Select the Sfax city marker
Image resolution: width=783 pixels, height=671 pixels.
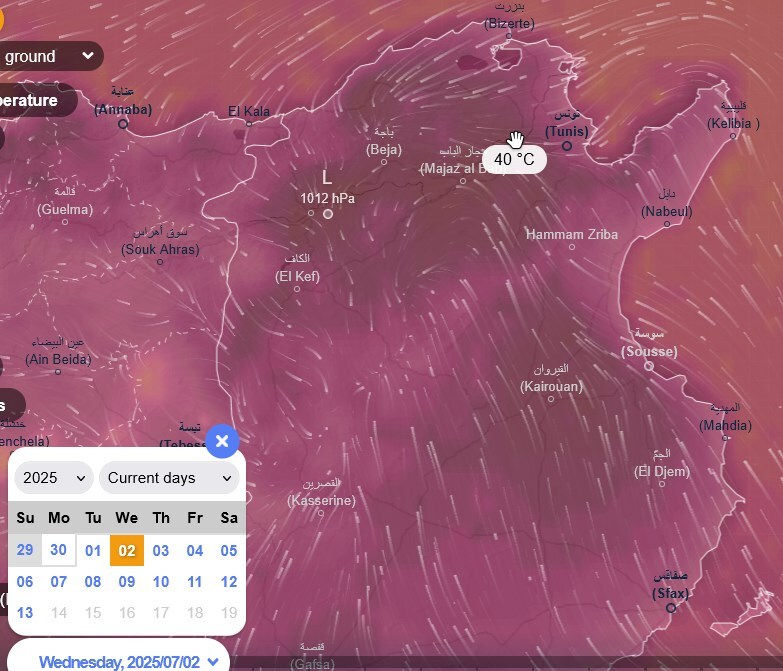[671, 608]
